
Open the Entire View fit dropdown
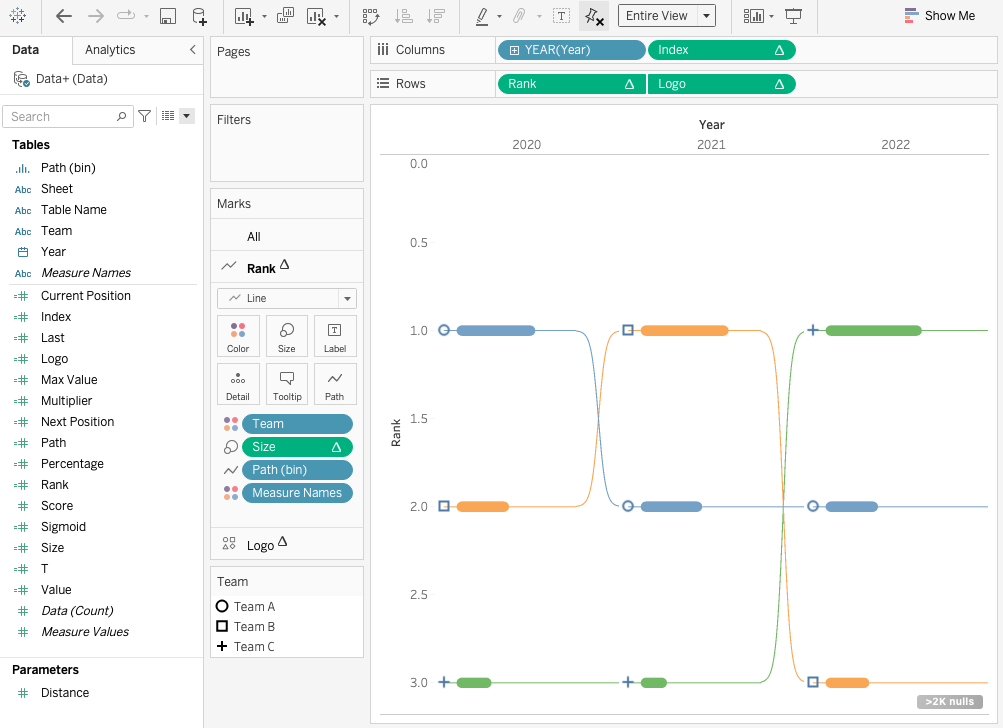point(706,16)
